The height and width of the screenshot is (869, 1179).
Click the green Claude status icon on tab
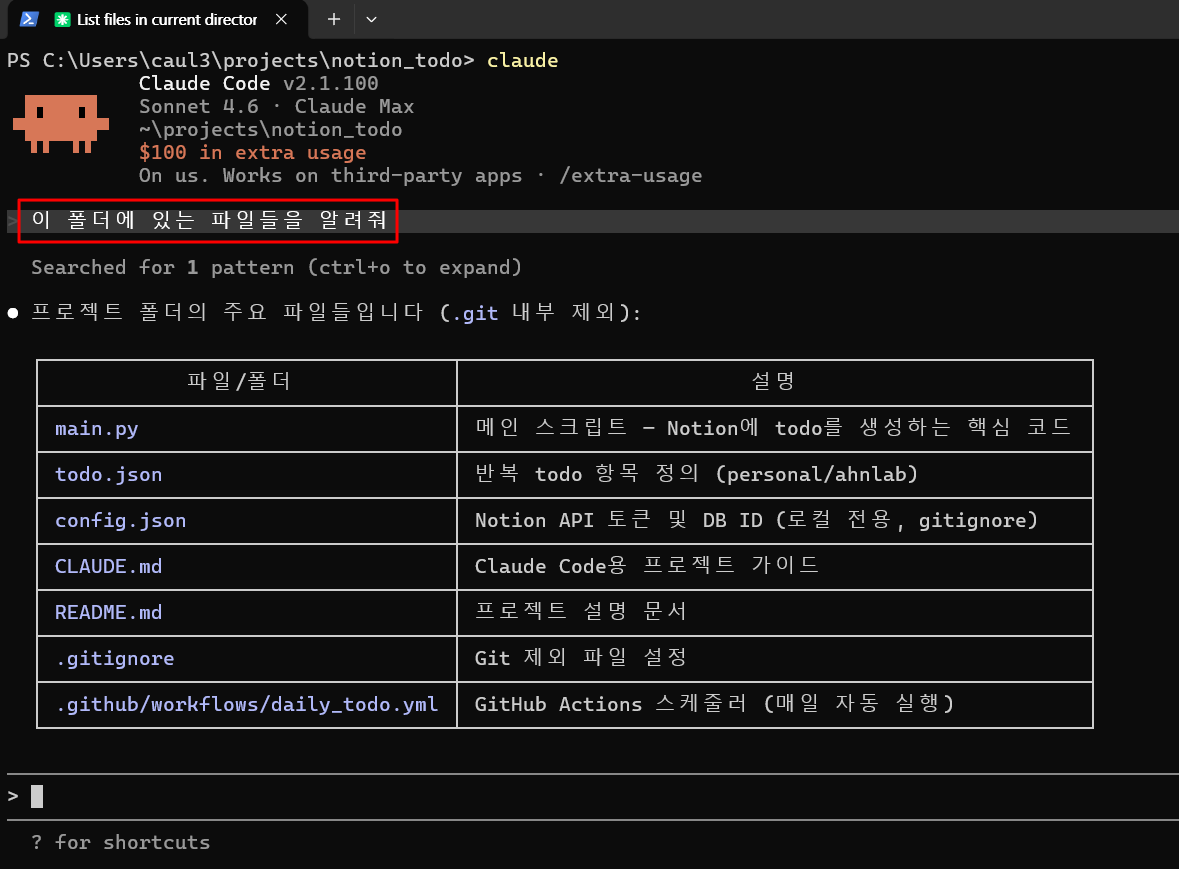62,20
